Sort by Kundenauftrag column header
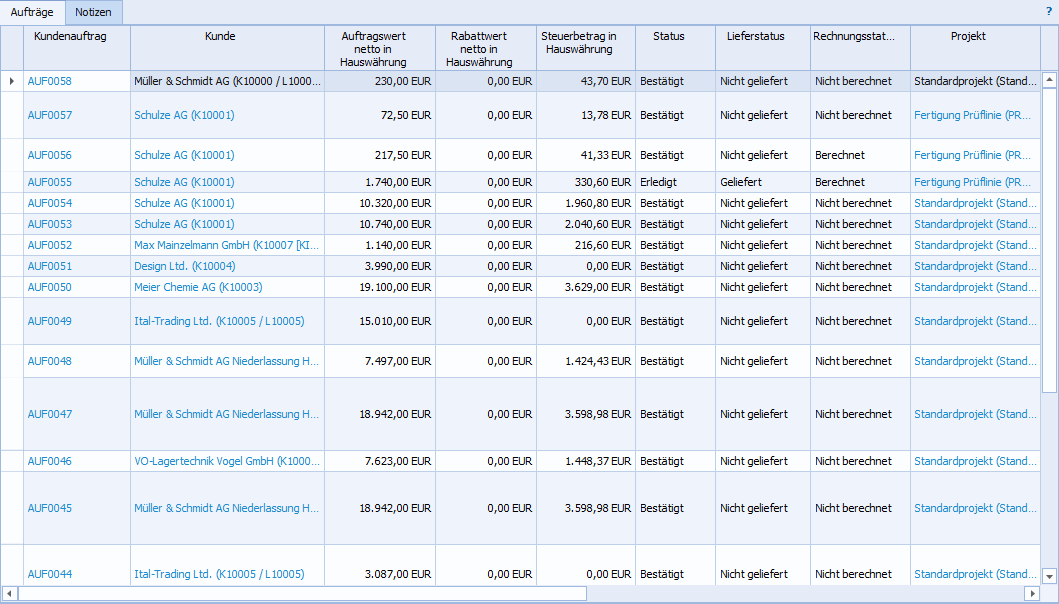The image size is (1059, 604). coord(70,36)
